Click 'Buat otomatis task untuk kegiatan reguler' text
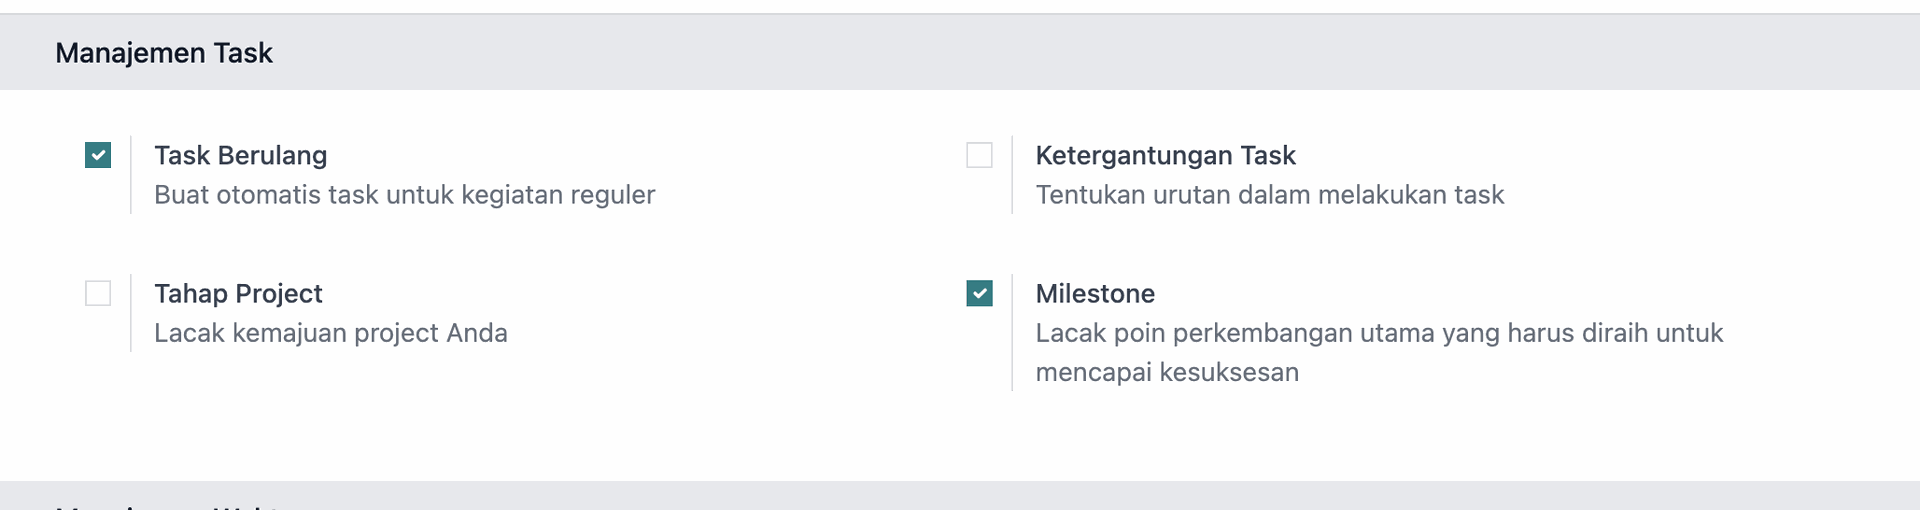 point(404,194)
